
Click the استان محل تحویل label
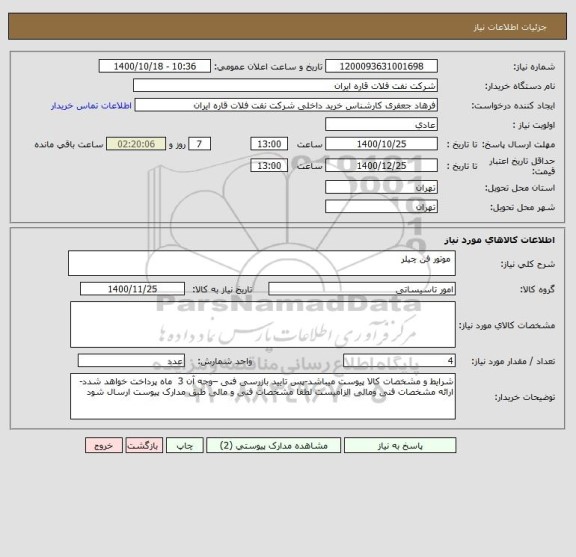[520, 188]
